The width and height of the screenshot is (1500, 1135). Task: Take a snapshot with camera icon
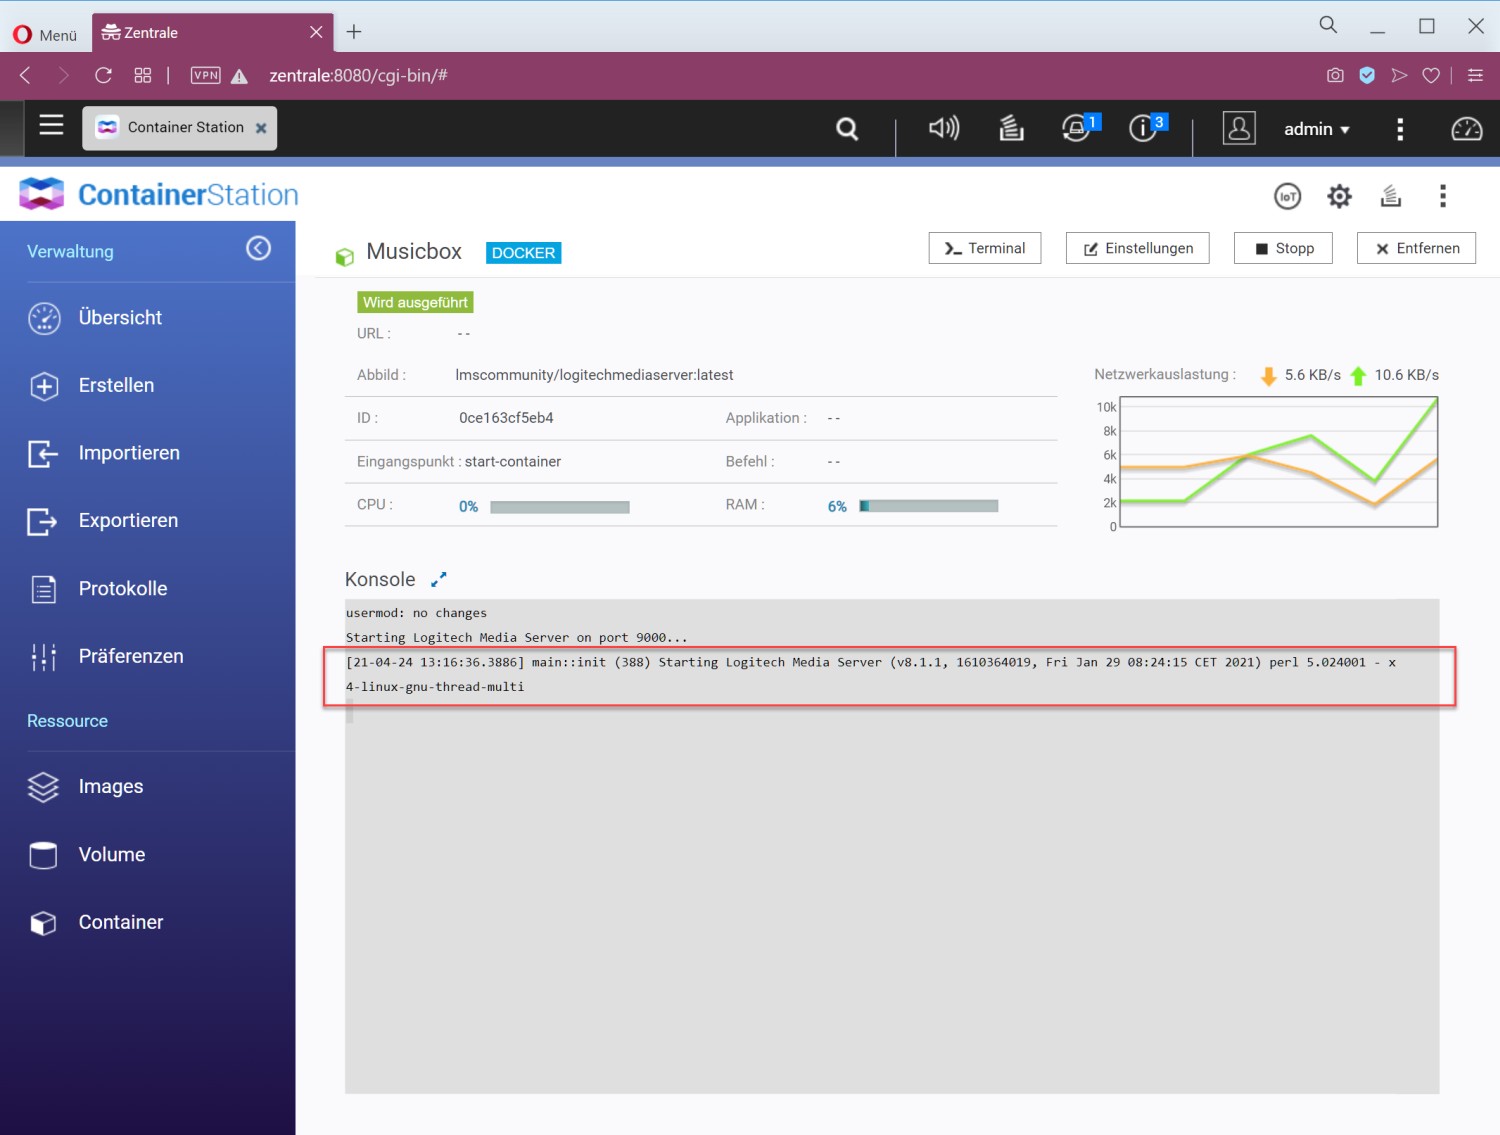pos(1335,76)
